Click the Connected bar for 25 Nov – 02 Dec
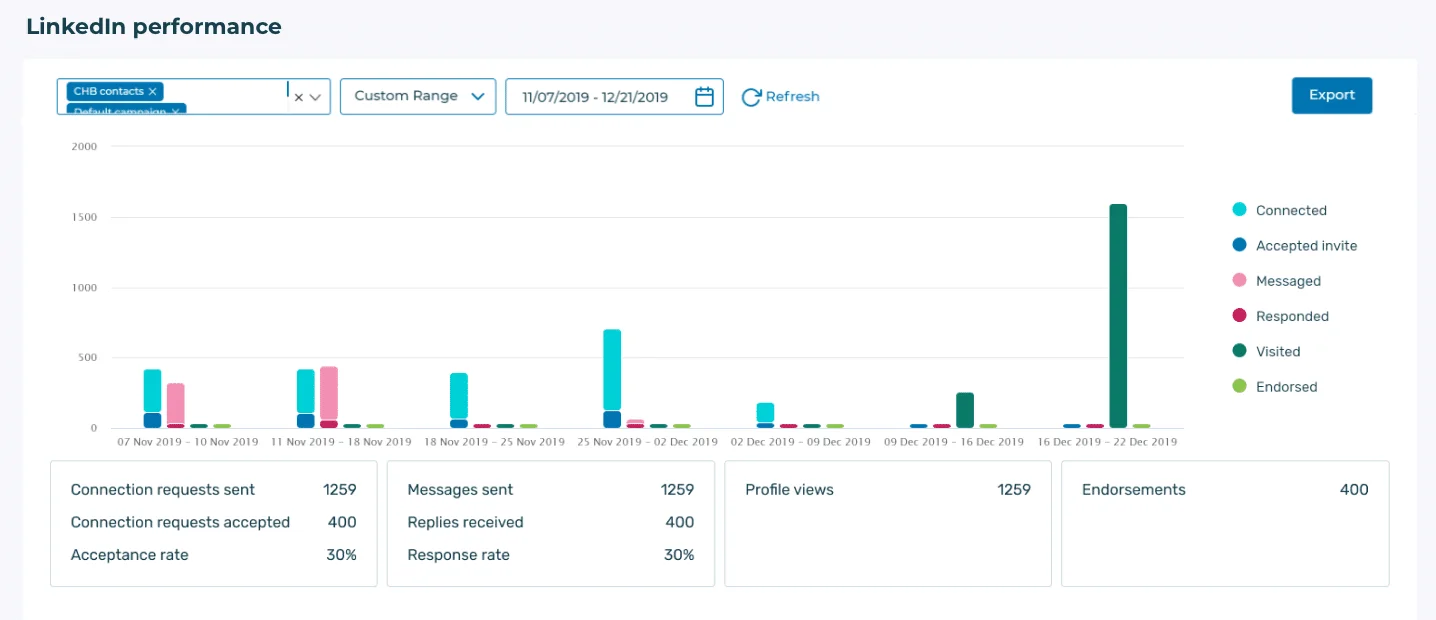Image resolution: width=1436 pixels, height=620 pixels. coord(612,370)
